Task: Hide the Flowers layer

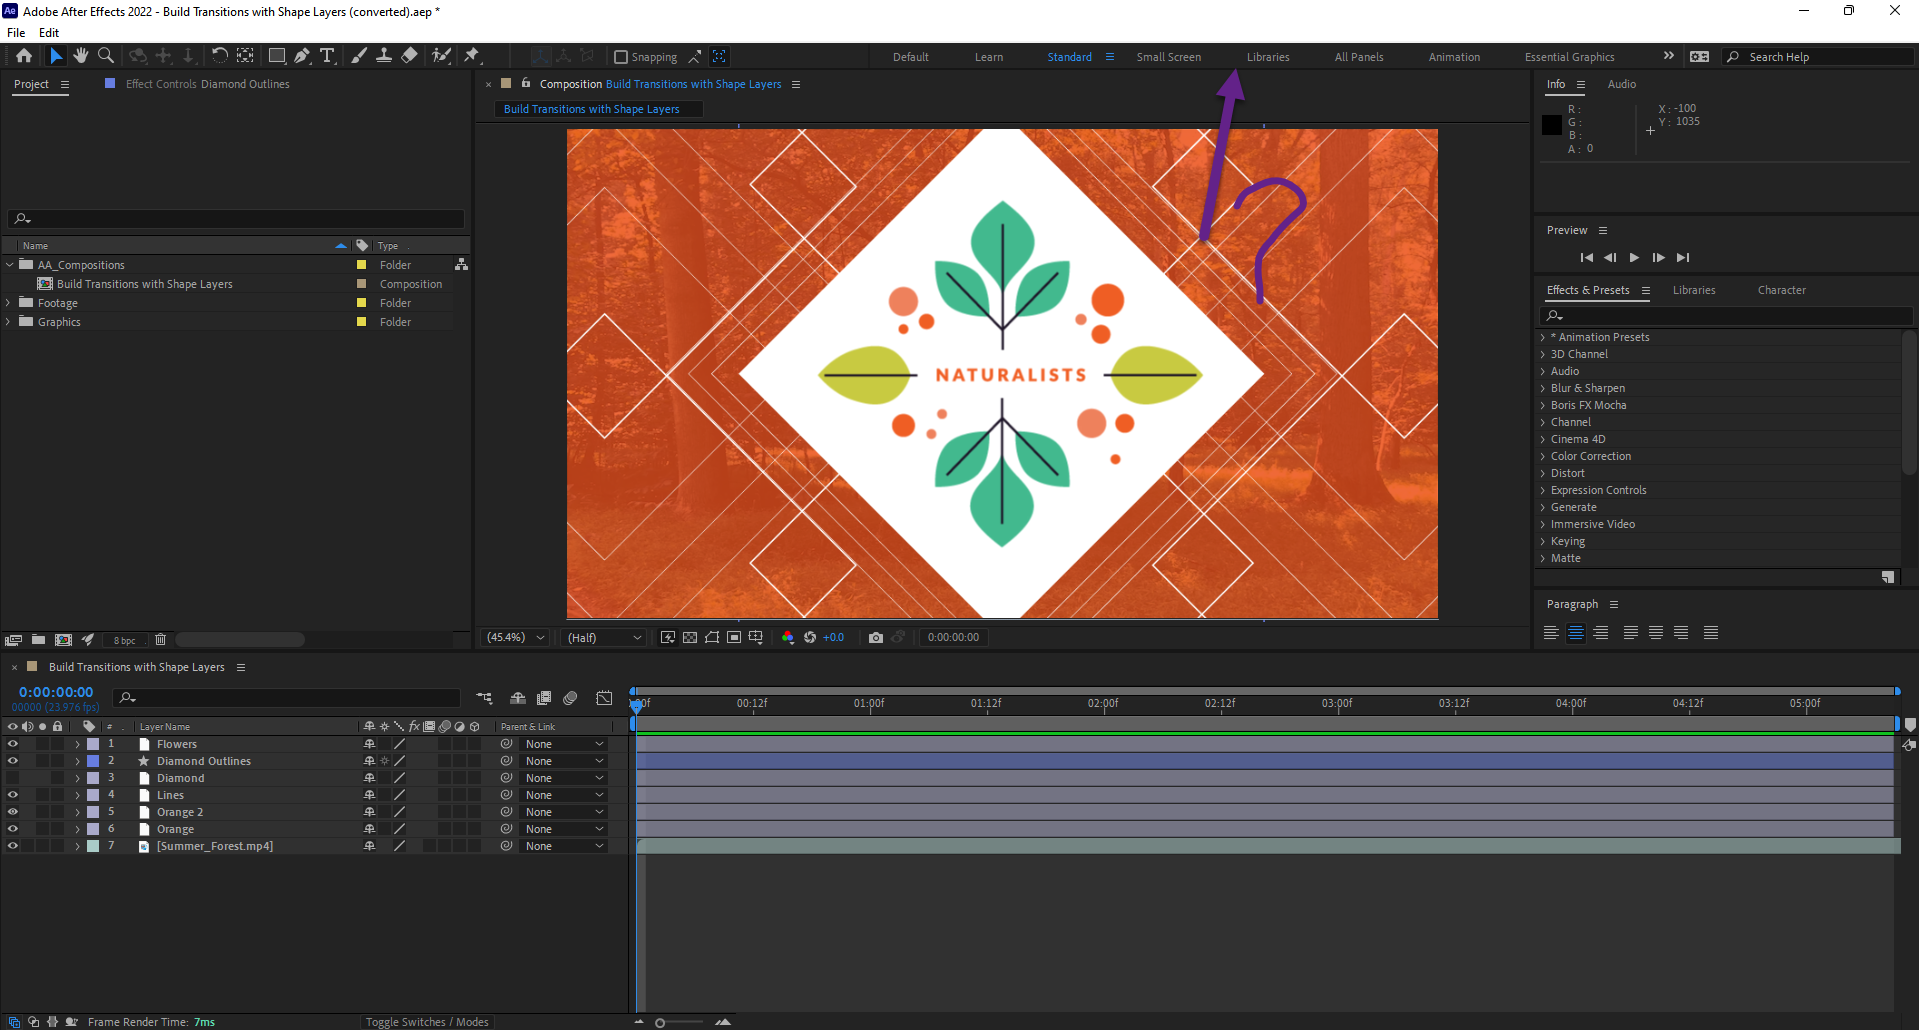Action: point(13,743)
